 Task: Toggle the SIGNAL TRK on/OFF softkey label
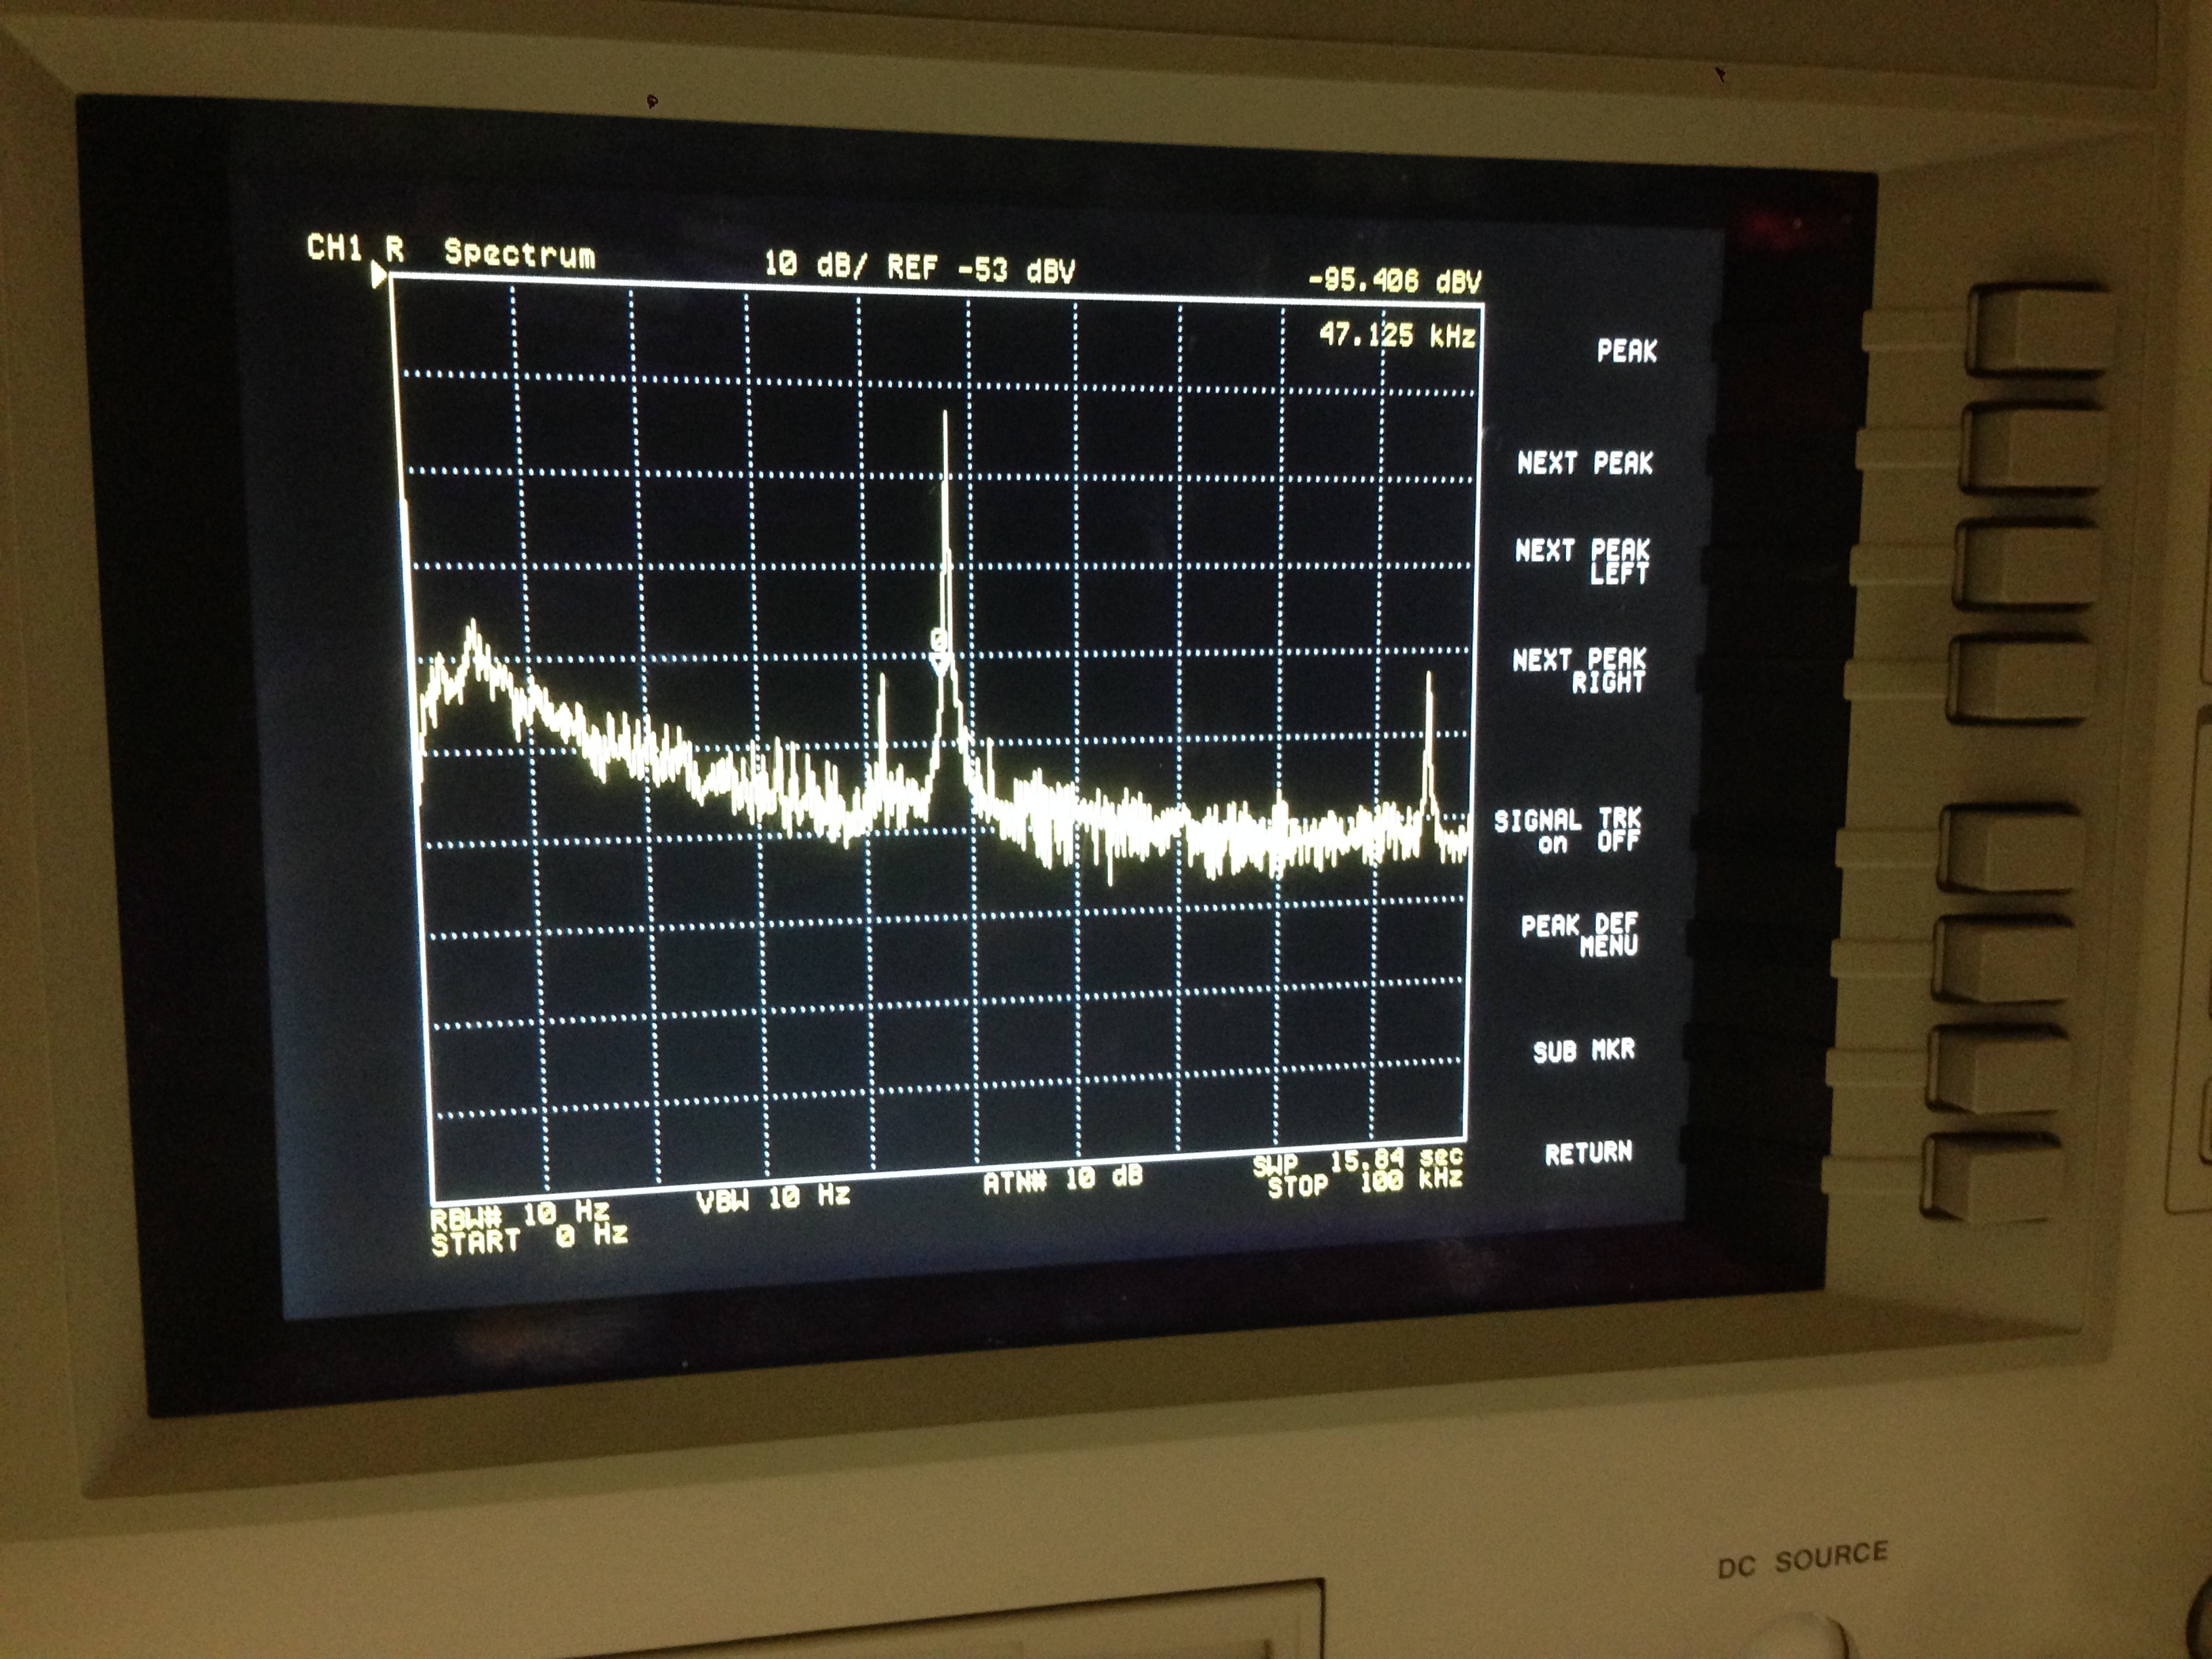point(1567,831)
